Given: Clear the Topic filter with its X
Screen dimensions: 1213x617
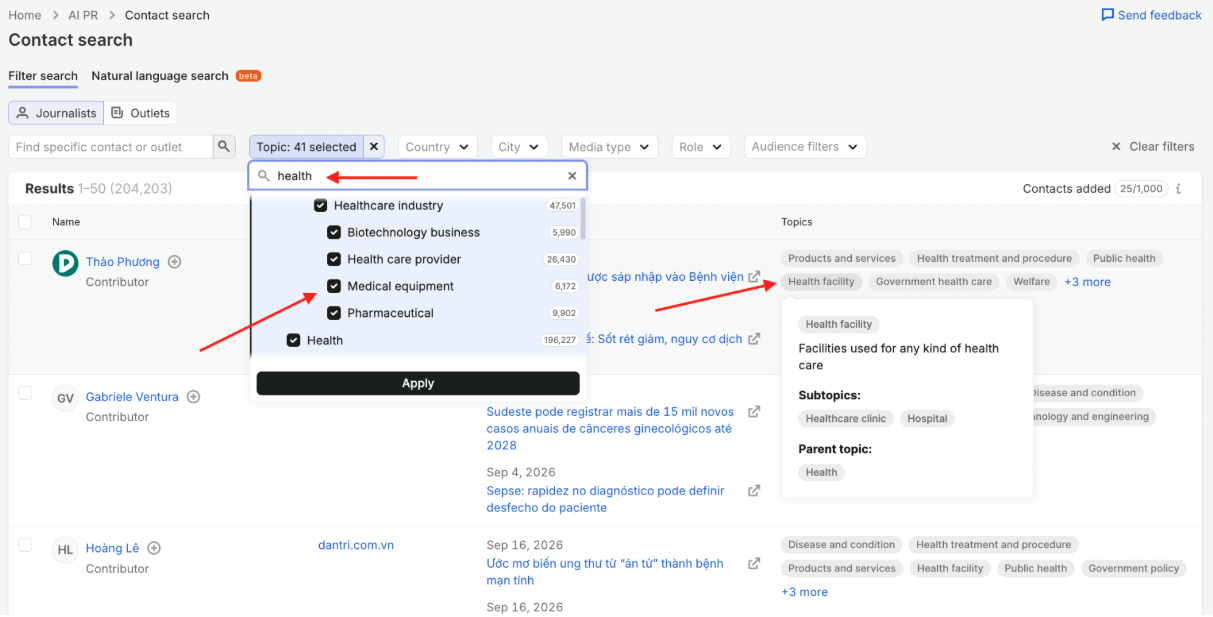Looking at the screenshot, I should coord(374,147).
